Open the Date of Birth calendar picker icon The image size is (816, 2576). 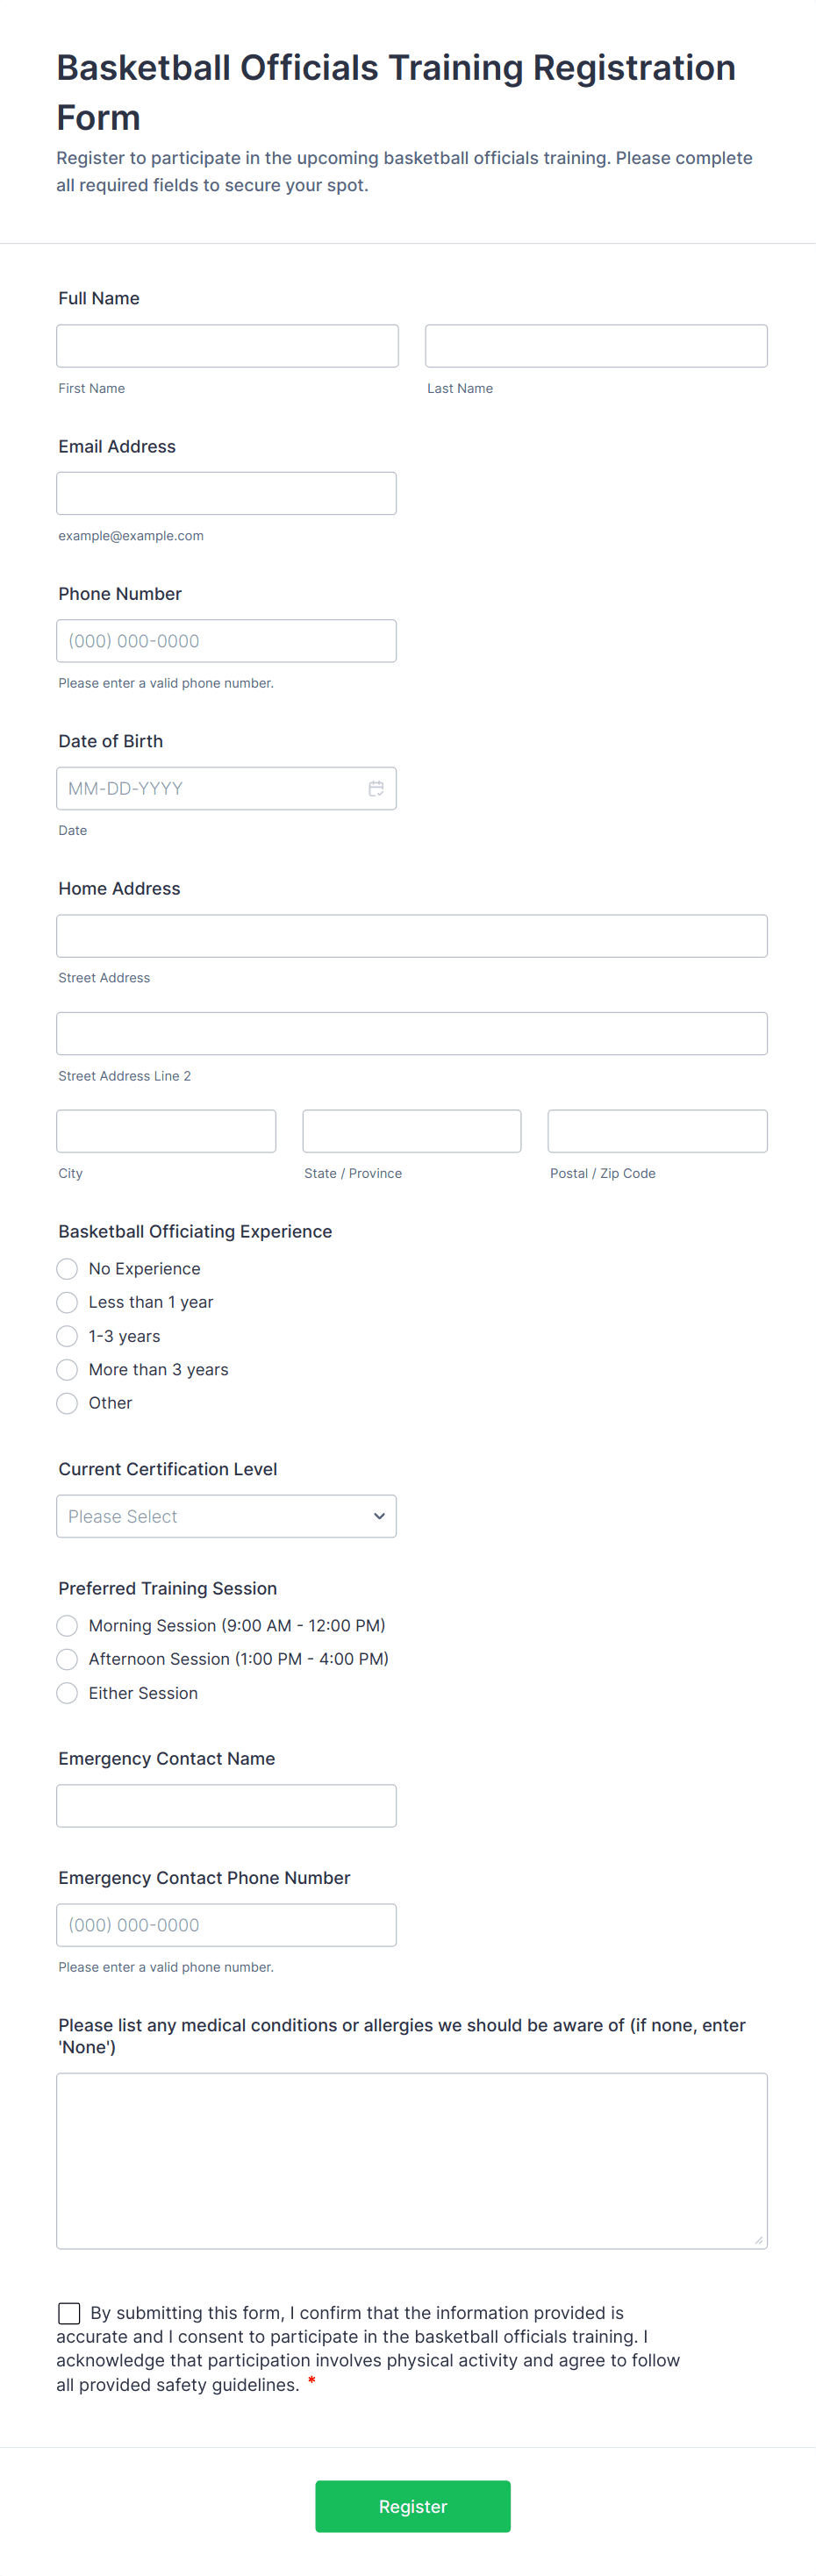click(x=376, y=789)
